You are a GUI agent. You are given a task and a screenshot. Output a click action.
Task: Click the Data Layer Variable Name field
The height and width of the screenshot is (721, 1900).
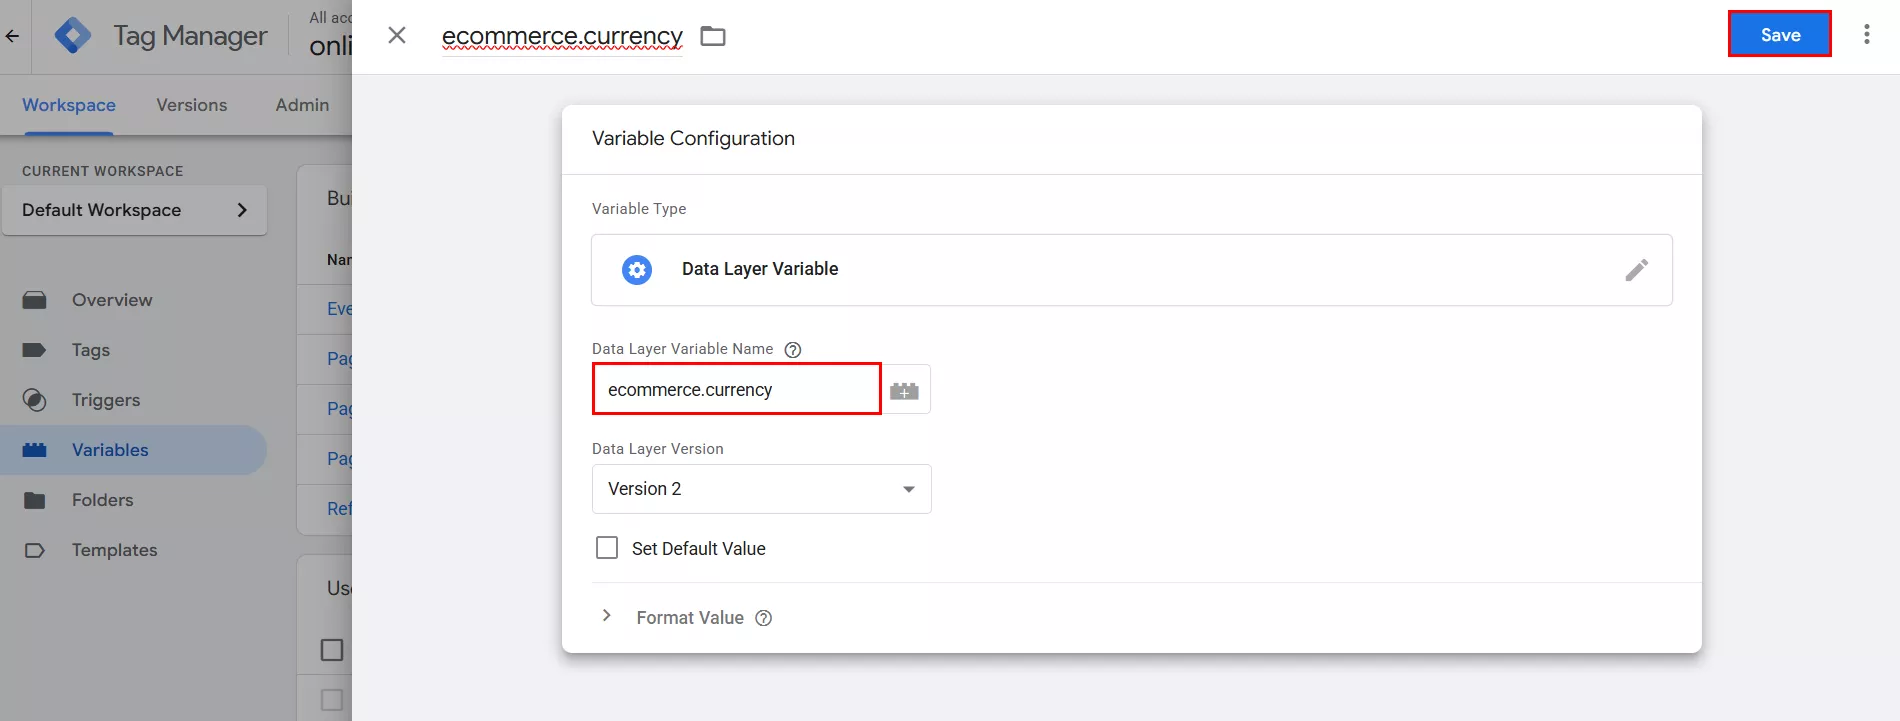(x=736, y=390)
